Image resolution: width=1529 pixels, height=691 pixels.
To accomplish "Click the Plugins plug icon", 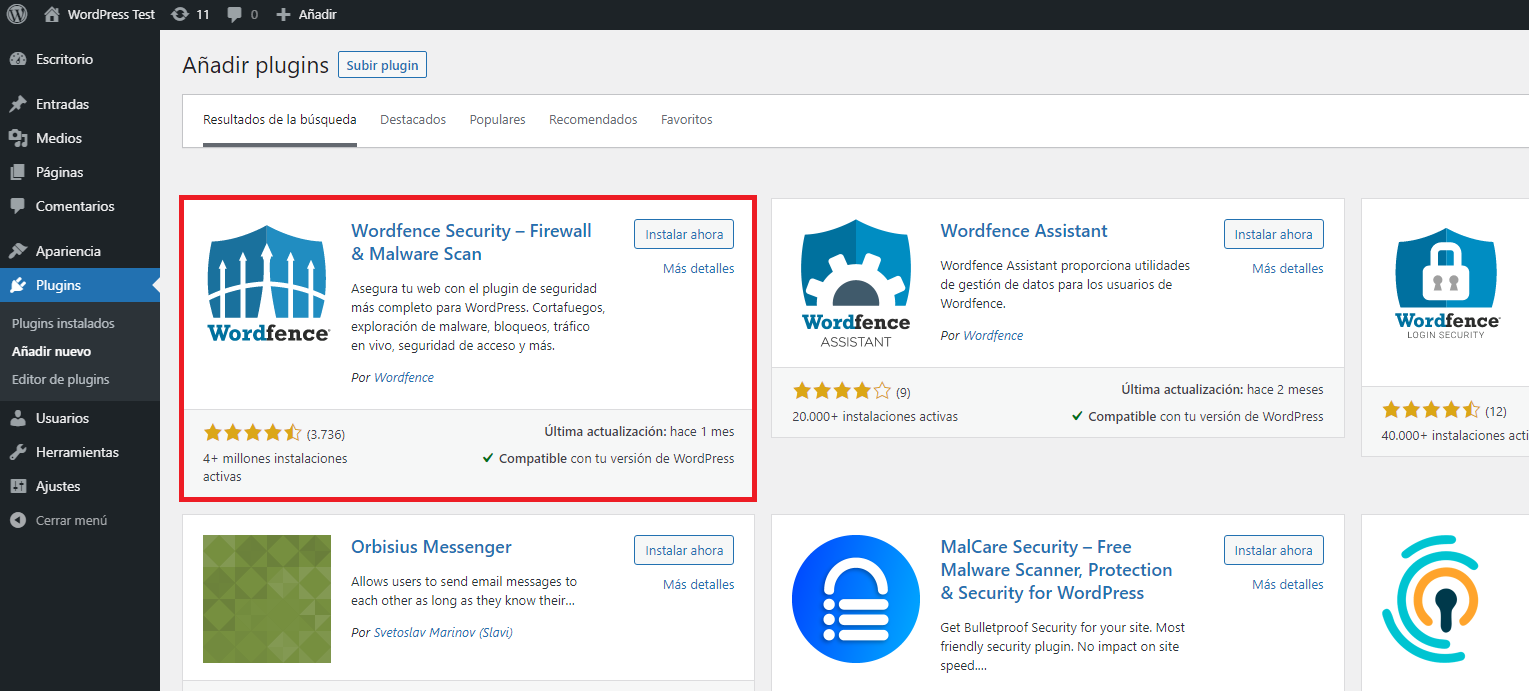I will (18, 285).
